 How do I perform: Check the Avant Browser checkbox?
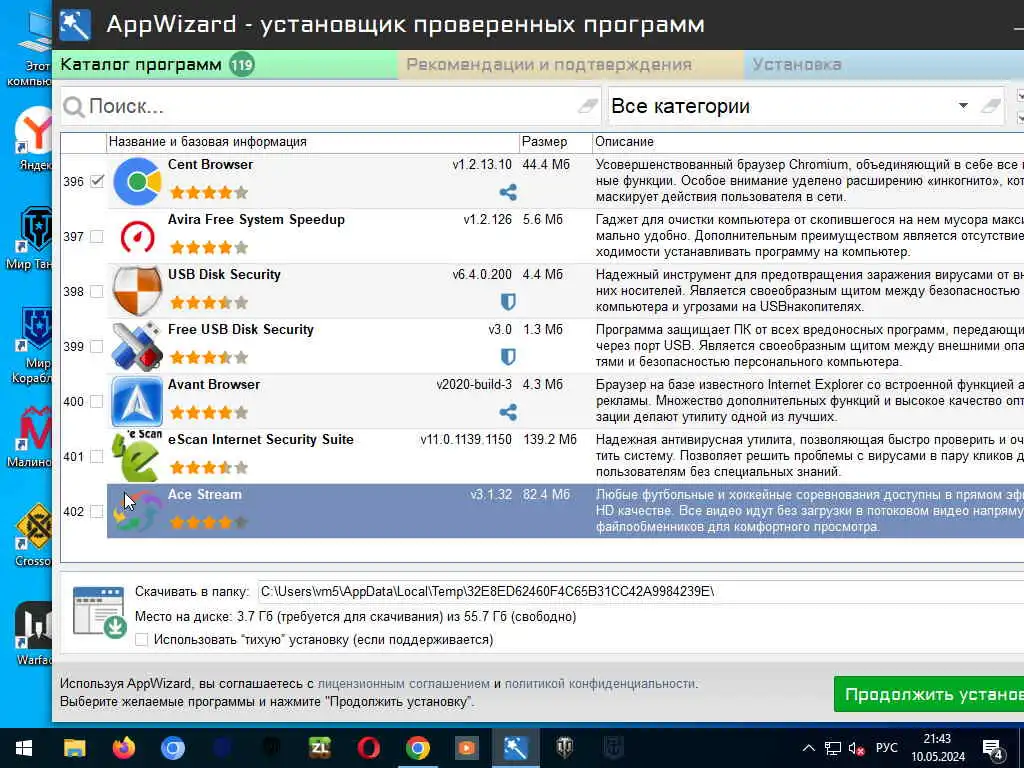pyautogui.click(x=97, y=401)
